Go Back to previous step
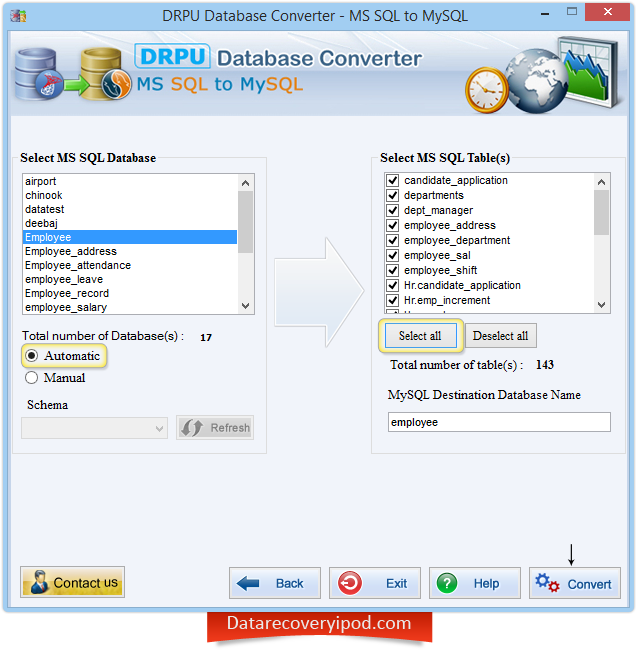637x650 pixels. pos(275,584)
